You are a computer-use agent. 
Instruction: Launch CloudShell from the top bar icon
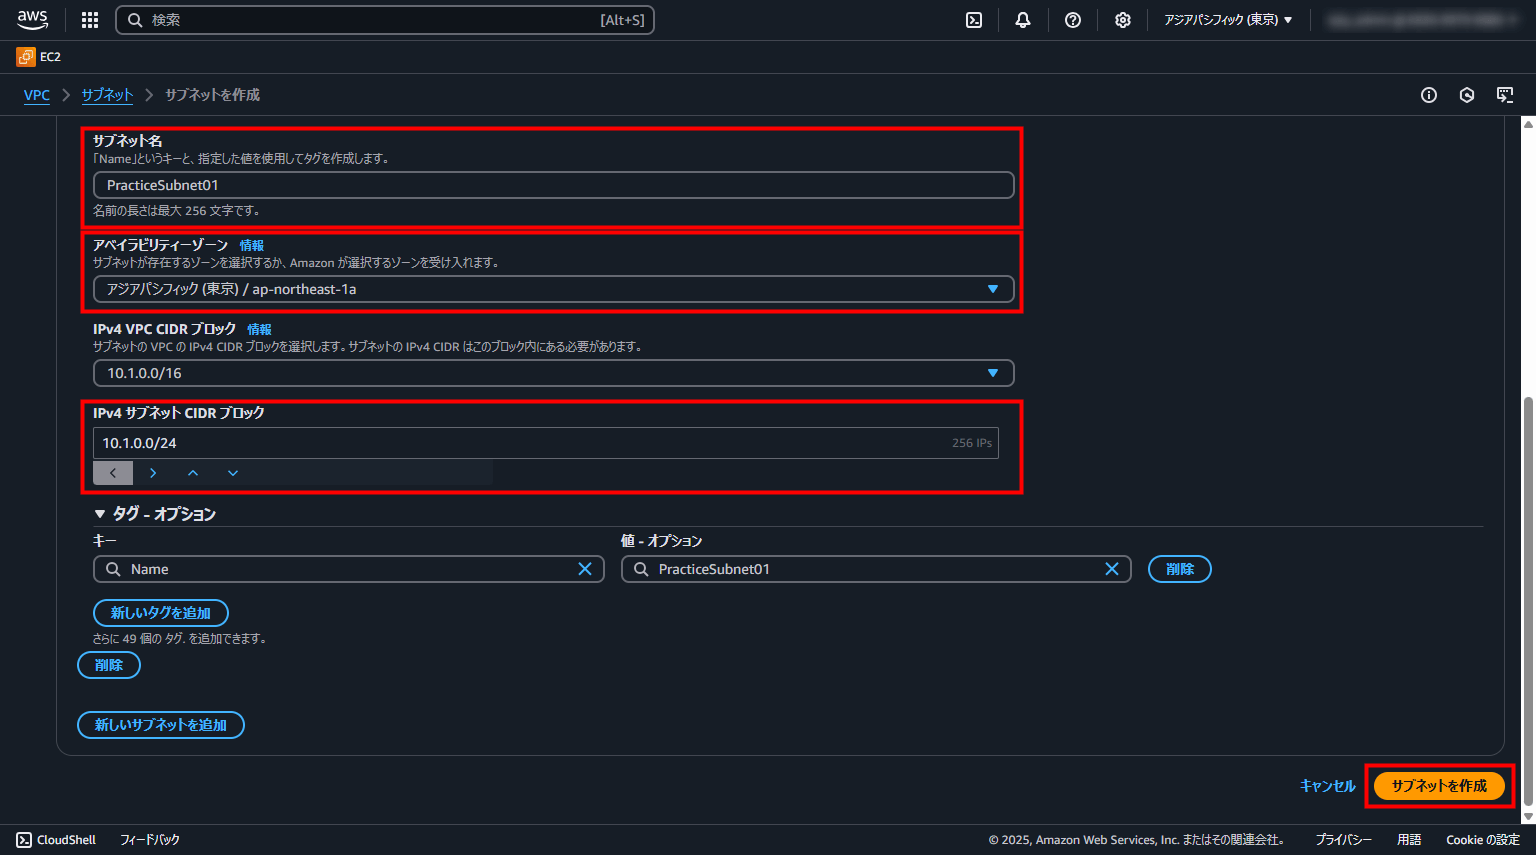point(974,20)
